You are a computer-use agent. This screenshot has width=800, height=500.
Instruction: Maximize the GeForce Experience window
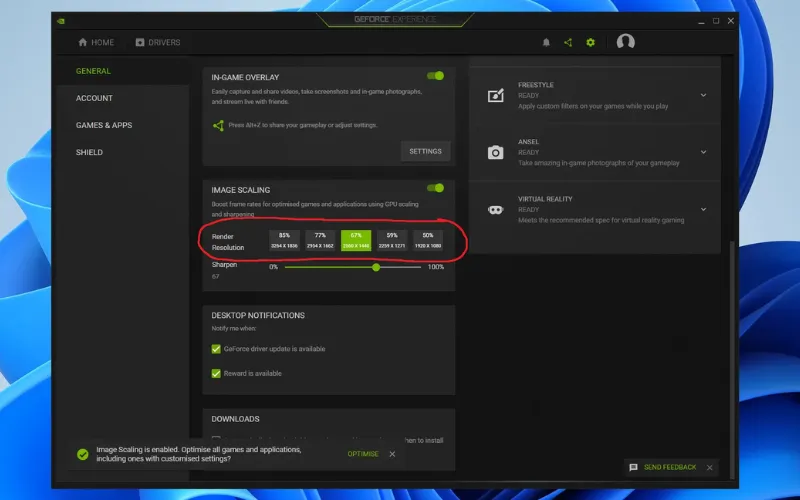click(x=716, y=21)
